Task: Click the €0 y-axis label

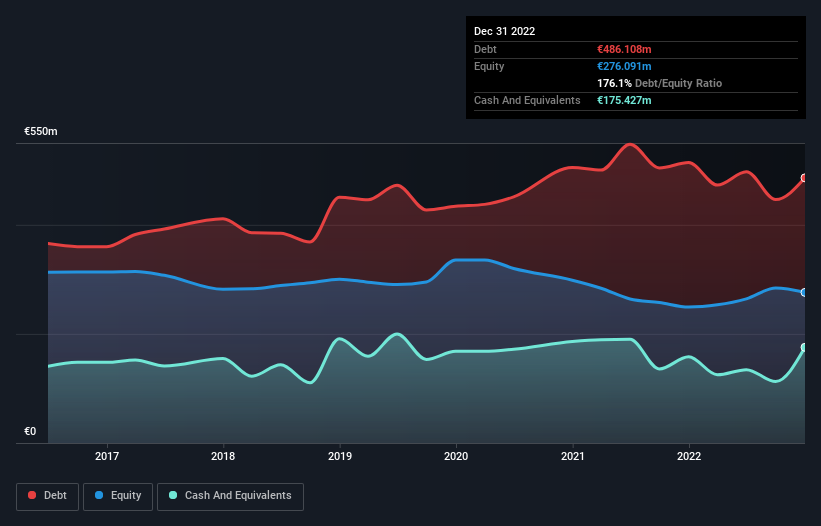Action: pos(30,431)
